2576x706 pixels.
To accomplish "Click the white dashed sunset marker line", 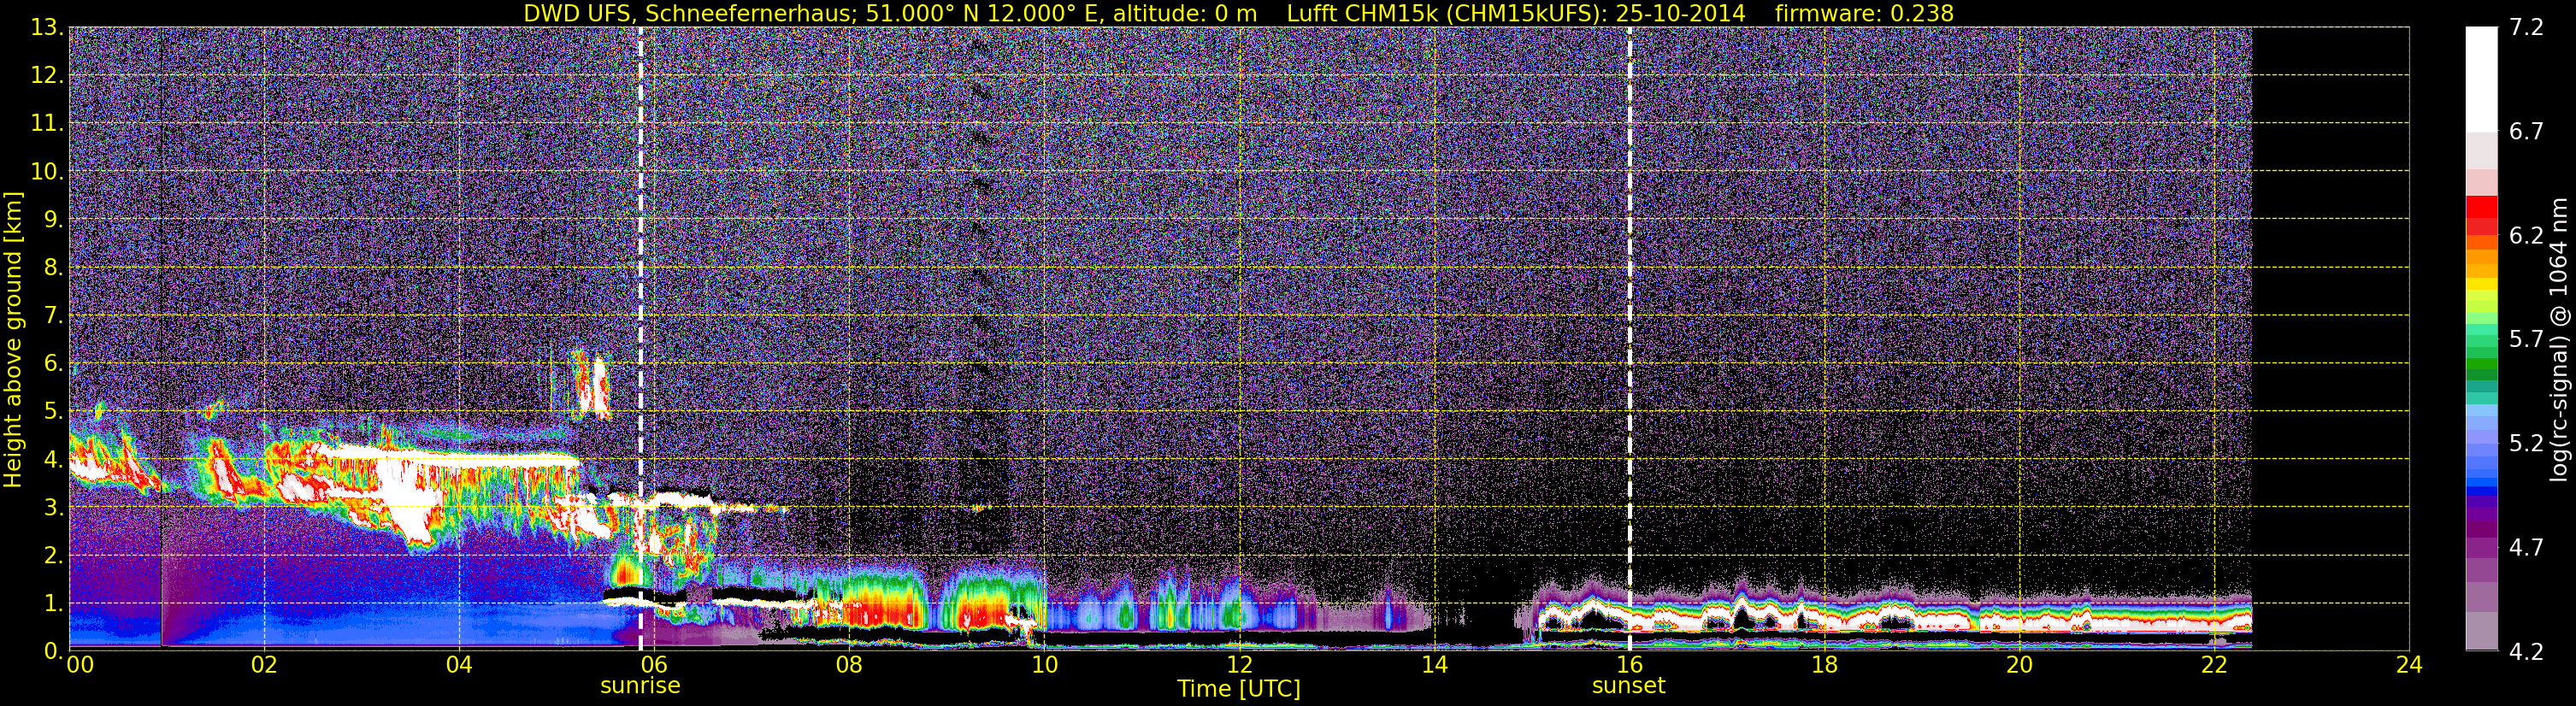I will point(1630,338).
